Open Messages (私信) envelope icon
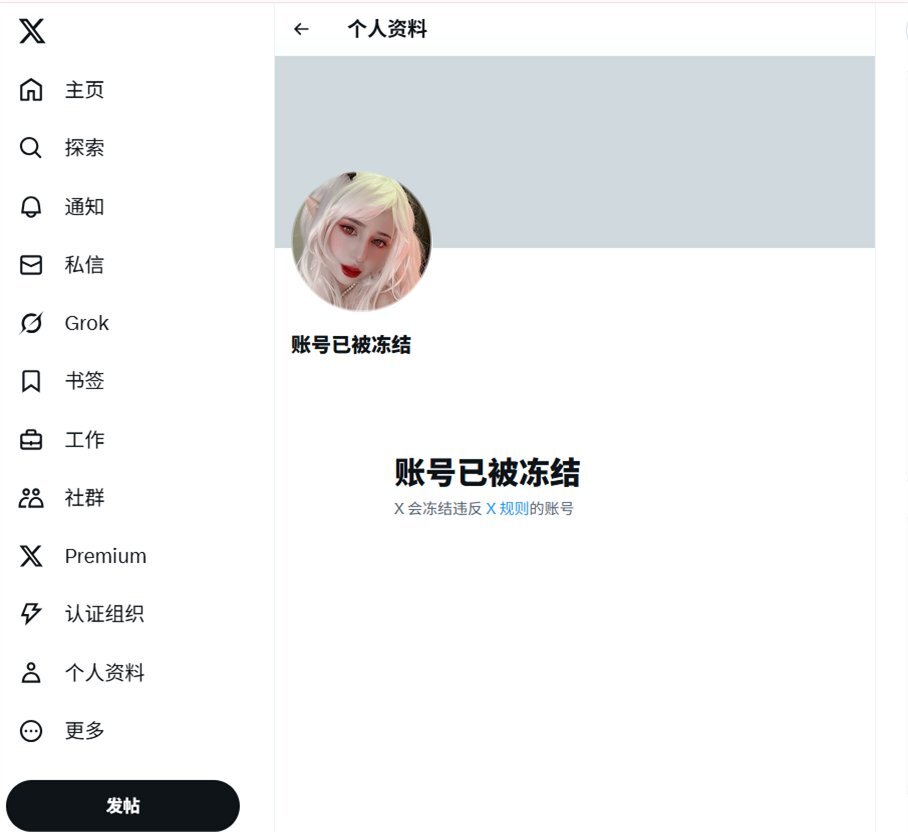908x832 pixels. [x=31, y=265]
